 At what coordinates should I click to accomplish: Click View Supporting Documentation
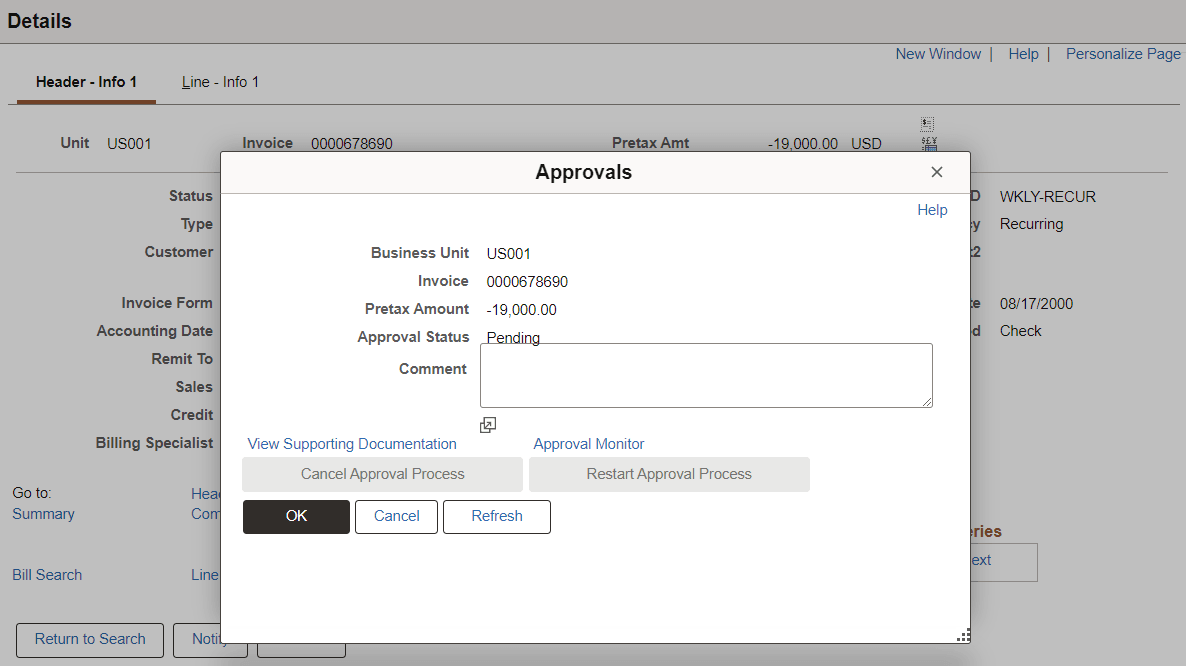(x=351, y=443)
